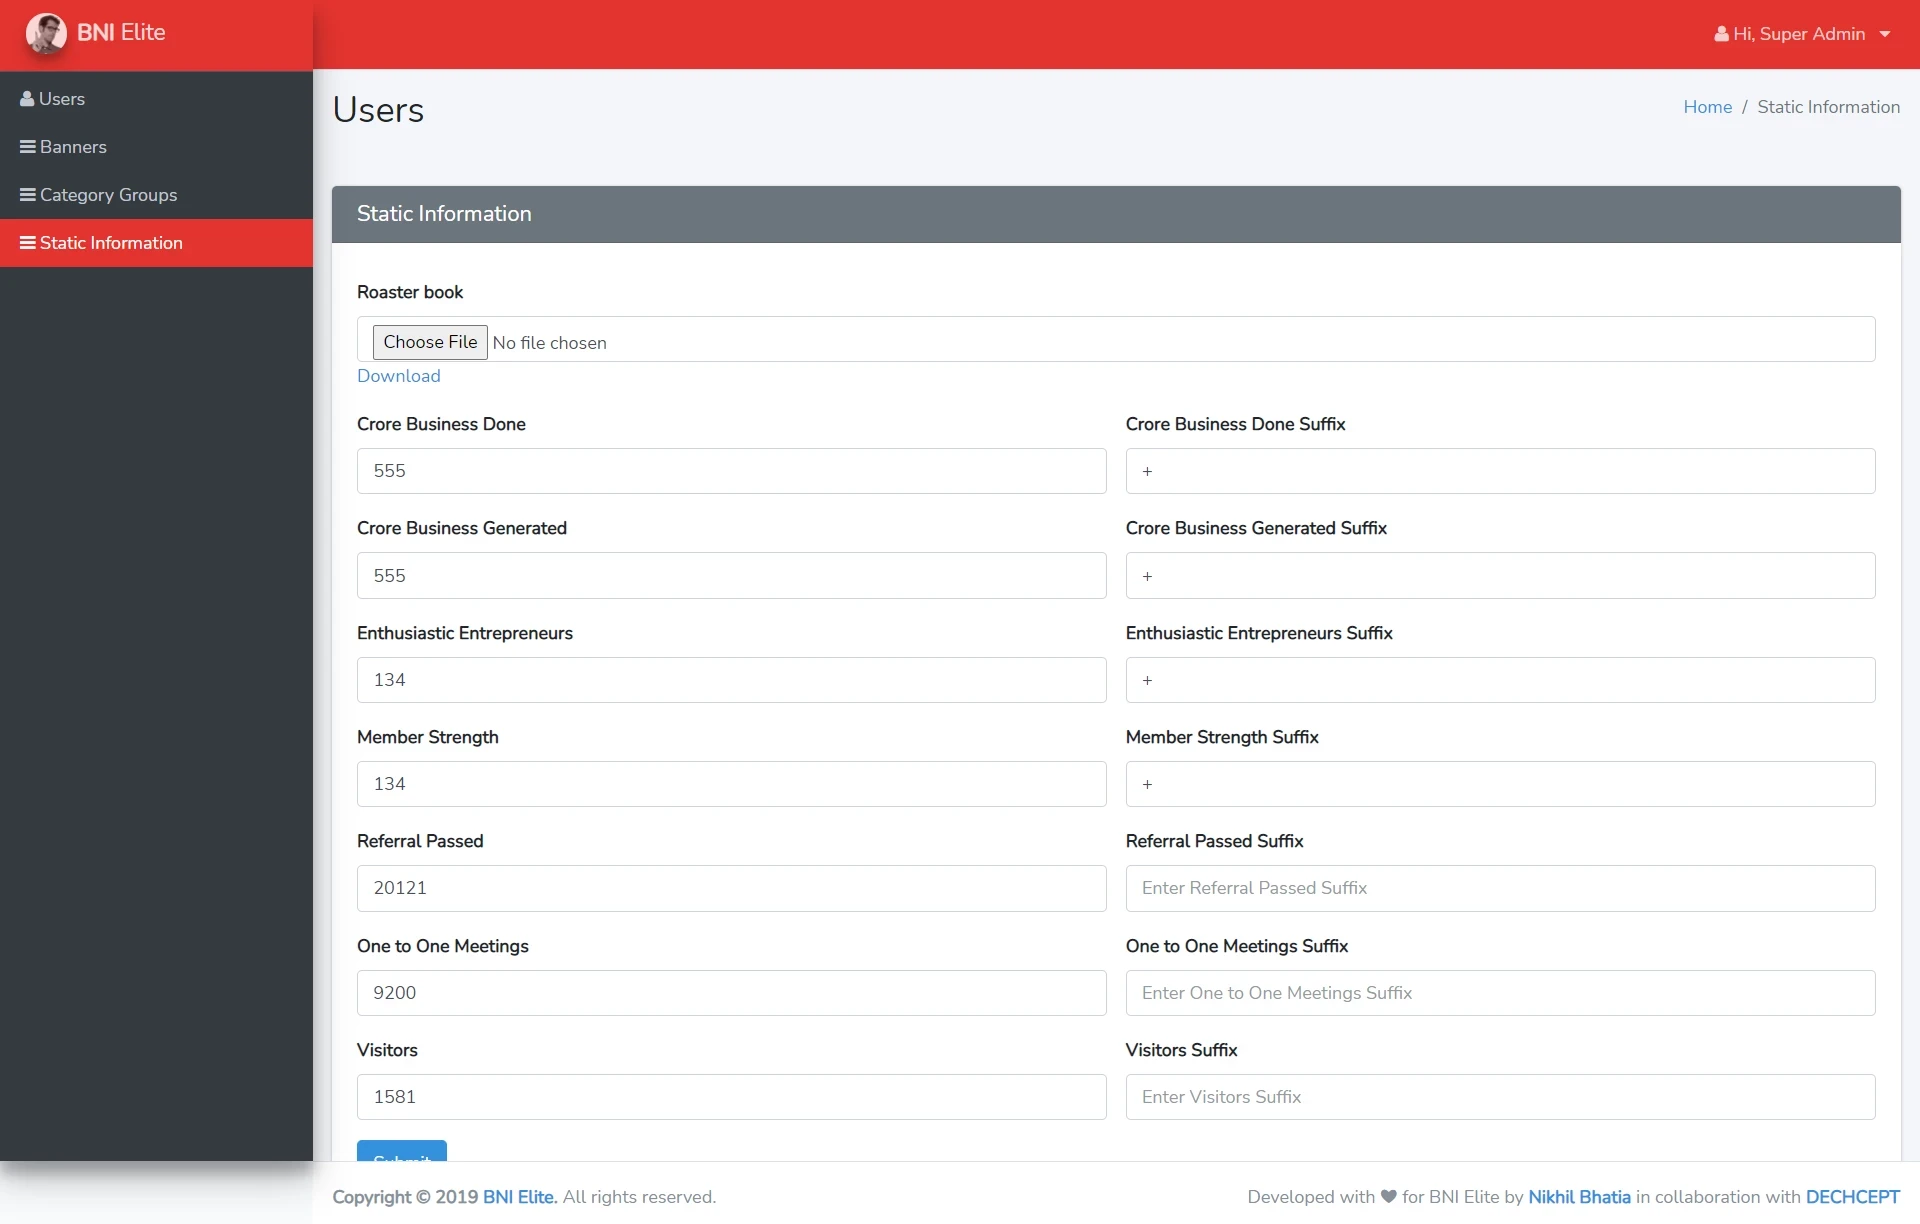
Task: Click the Visitors Suffix input field
Action: pos(1499,1097)
